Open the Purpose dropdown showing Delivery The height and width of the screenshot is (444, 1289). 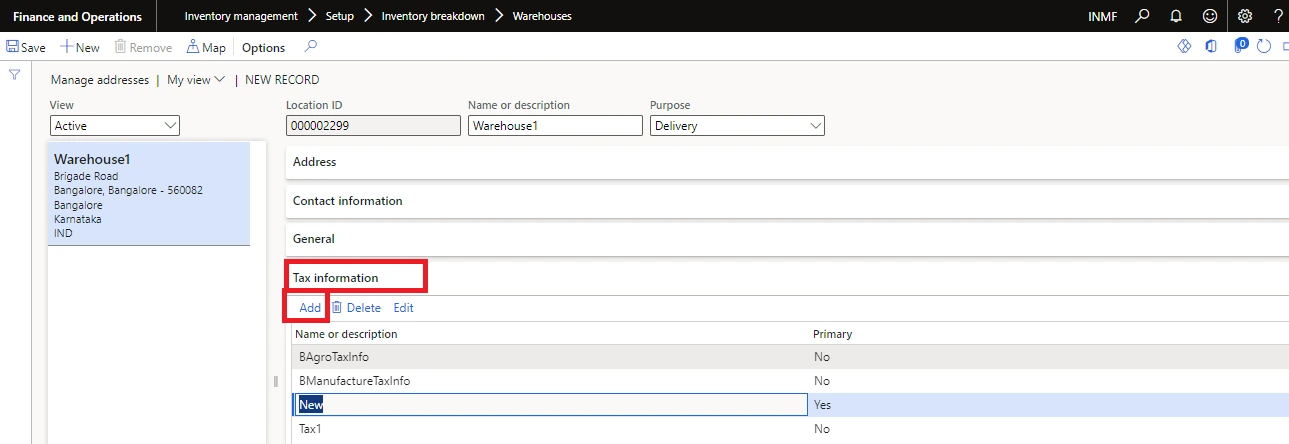737,126
